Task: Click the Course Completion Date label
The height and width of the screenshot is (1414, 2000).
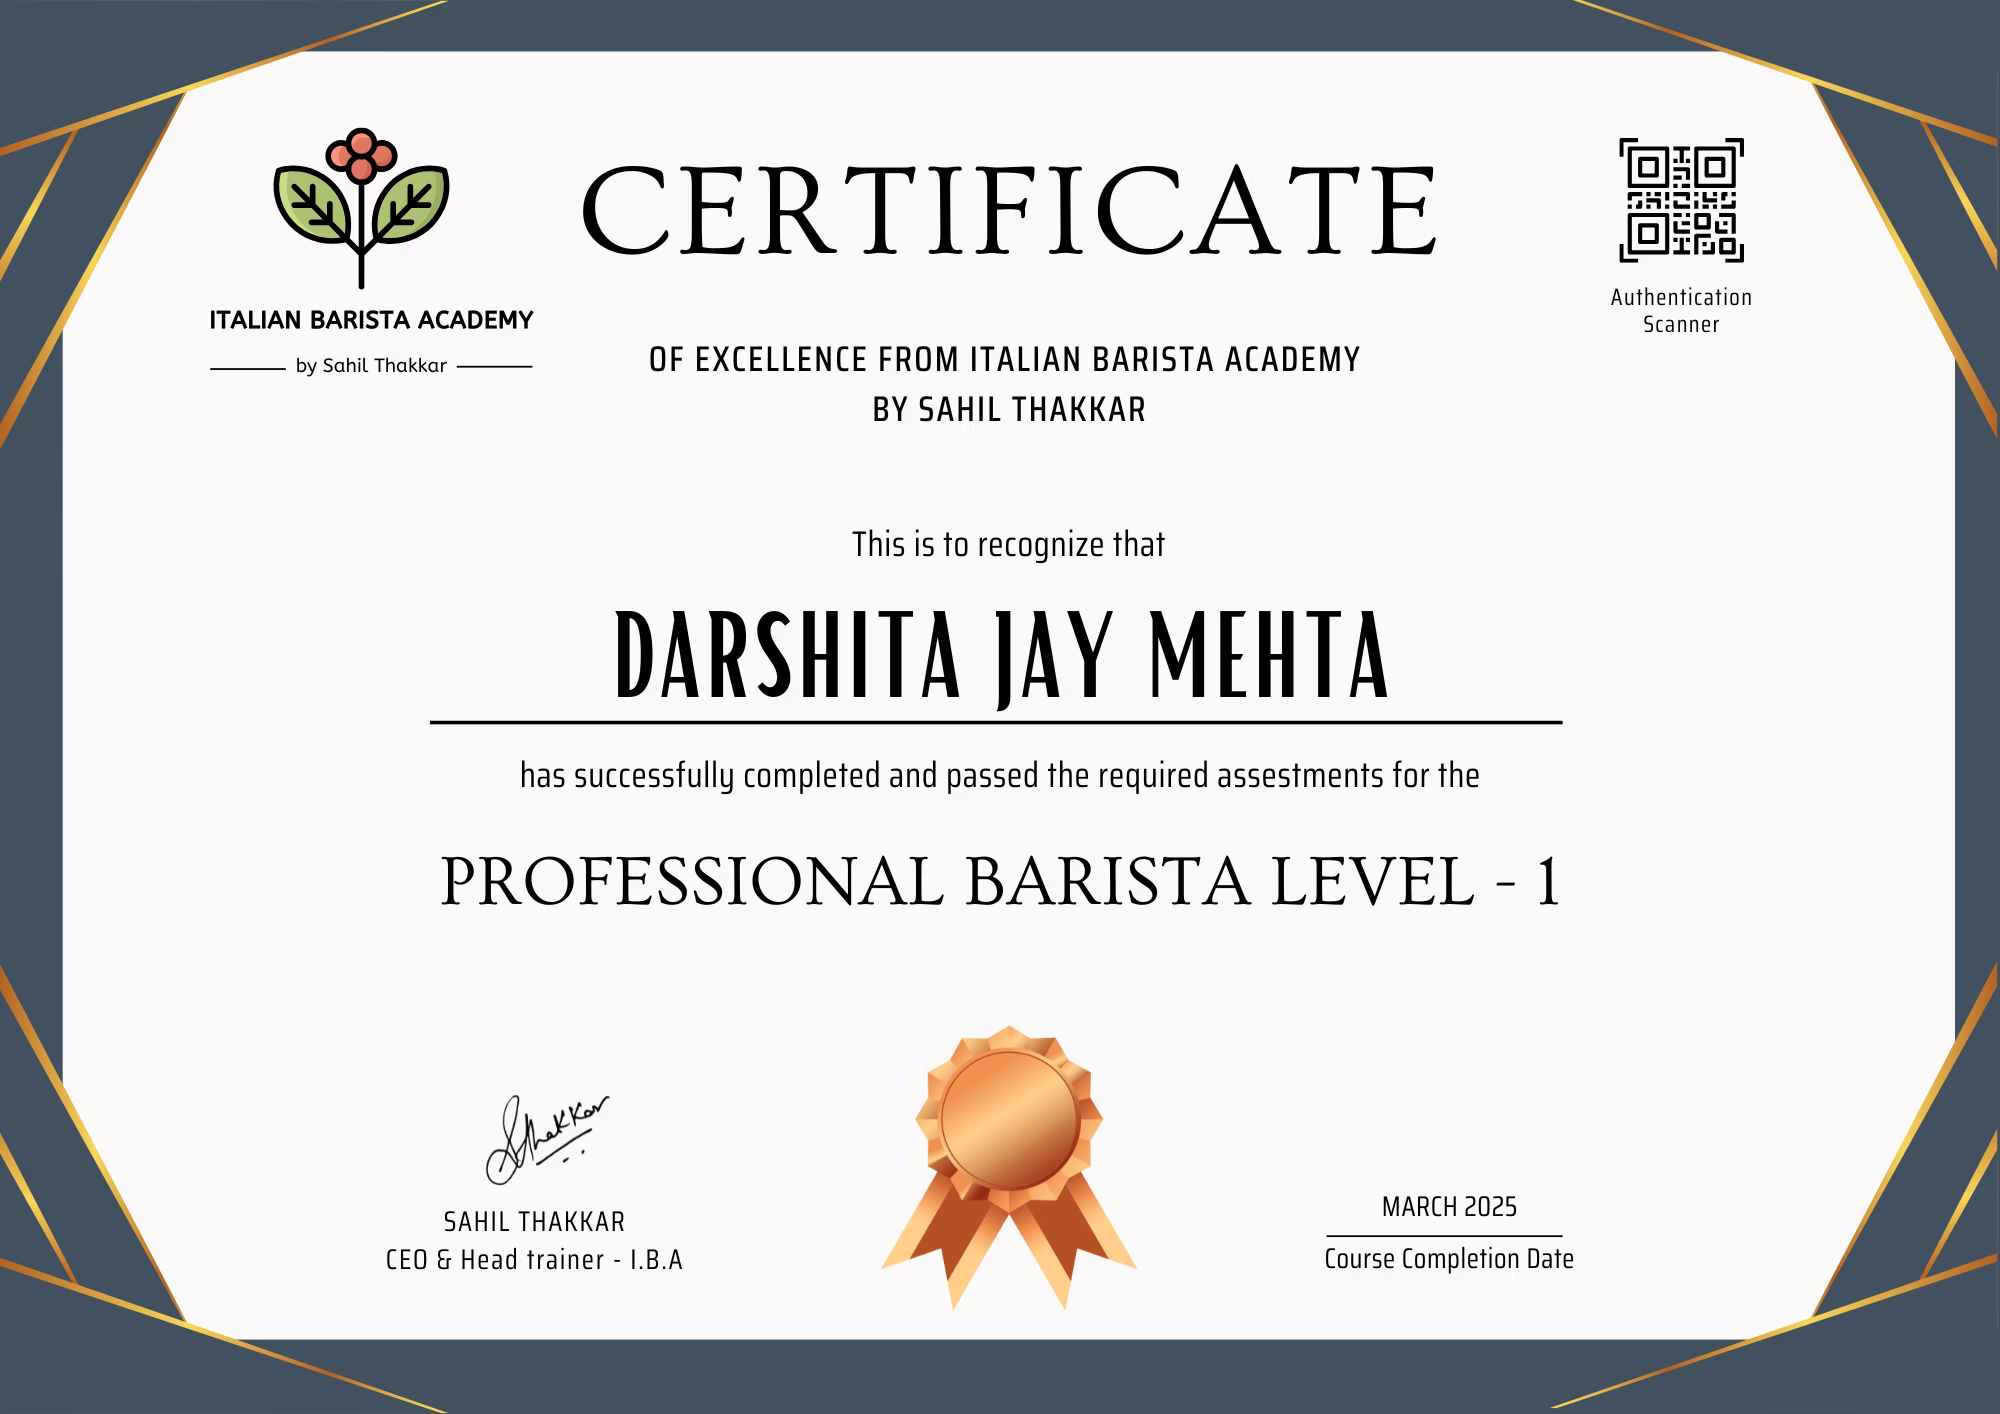Action: point(1449,1259)
